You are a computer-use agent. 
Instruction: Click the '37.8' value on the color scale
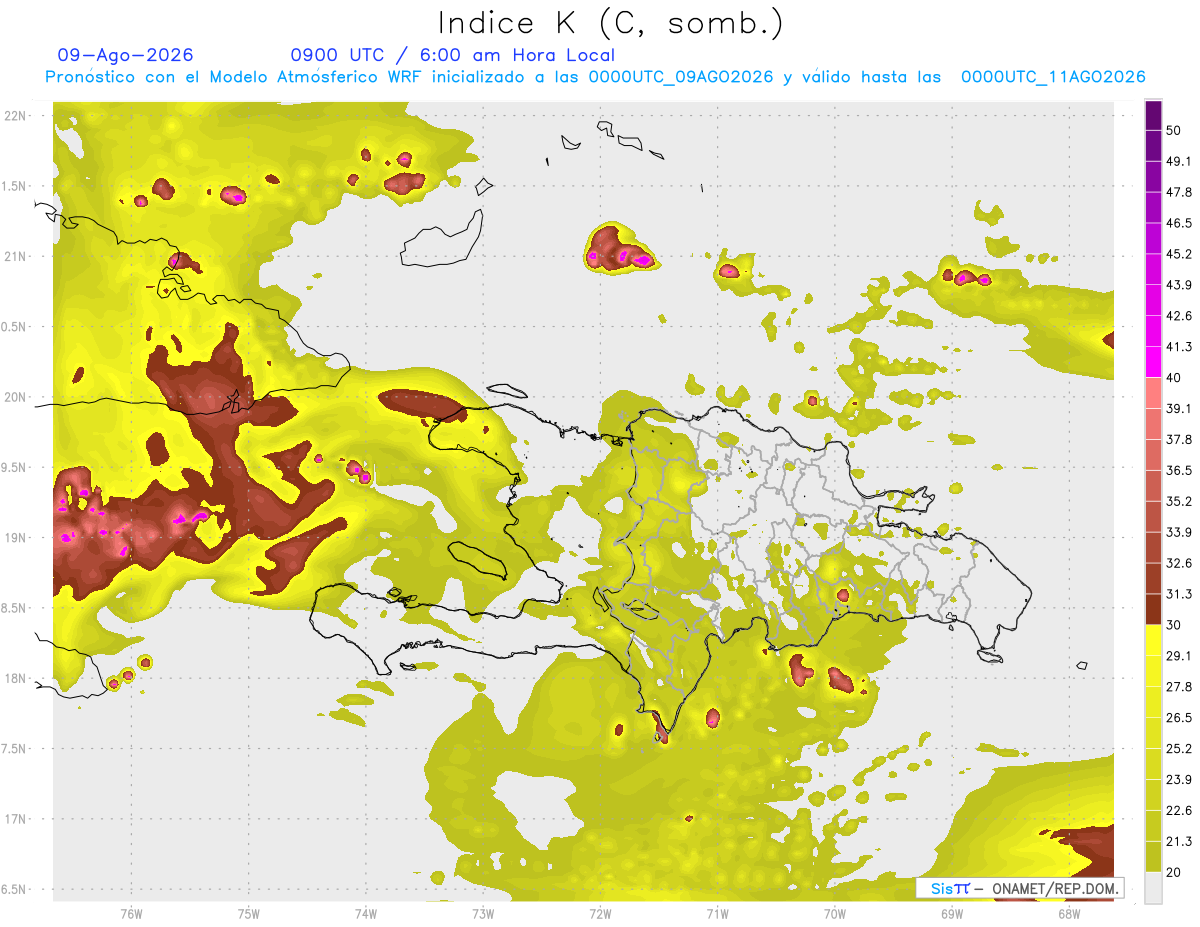pos(1179,439)
